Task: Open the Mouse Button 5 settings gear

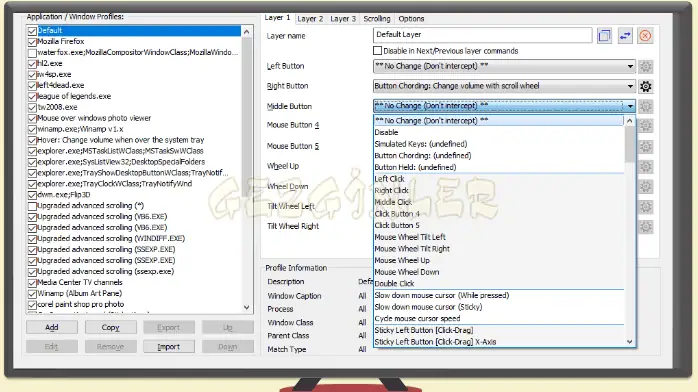Action: click(x=645, y=146)
